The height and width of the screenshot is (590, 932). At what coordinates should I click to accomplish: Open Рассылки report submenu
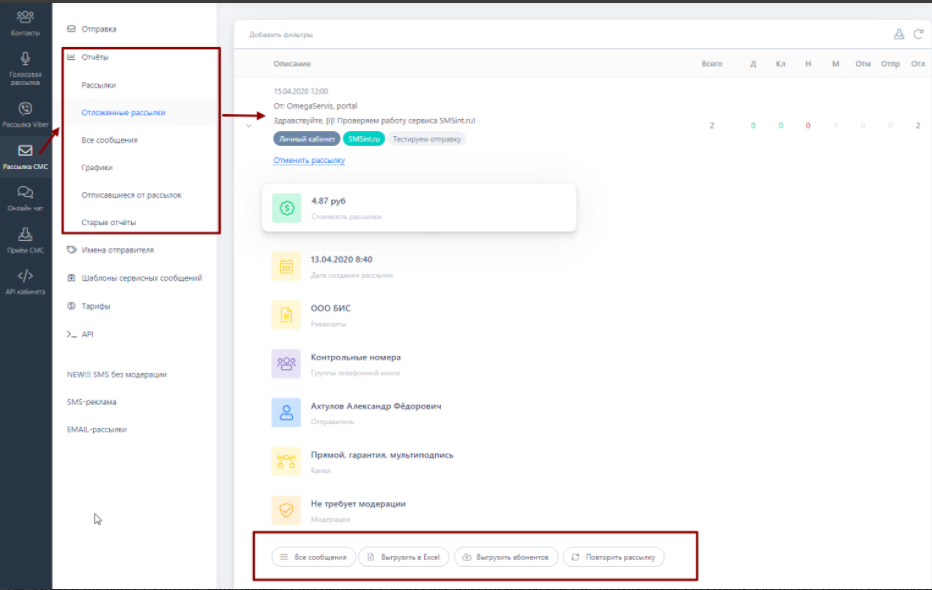click(x=99, y=85)
